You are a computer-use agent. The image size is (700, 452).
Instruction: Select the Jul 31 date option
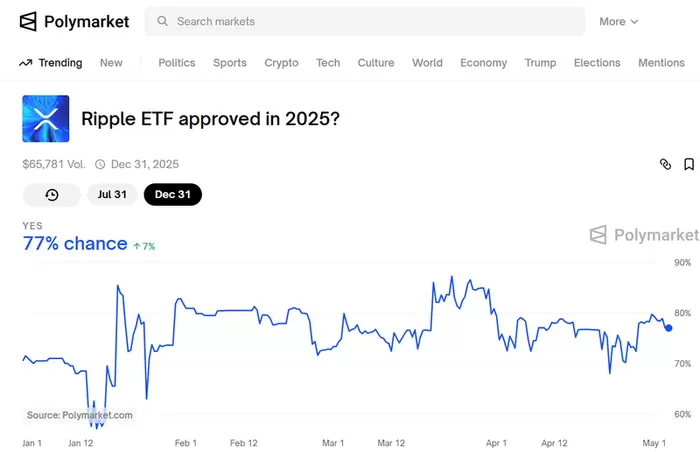111,194
